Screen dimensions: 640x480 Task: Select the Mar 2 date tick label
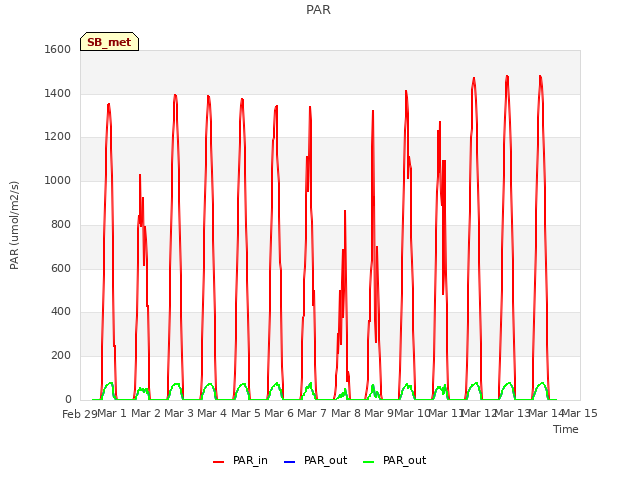point(146,413)
